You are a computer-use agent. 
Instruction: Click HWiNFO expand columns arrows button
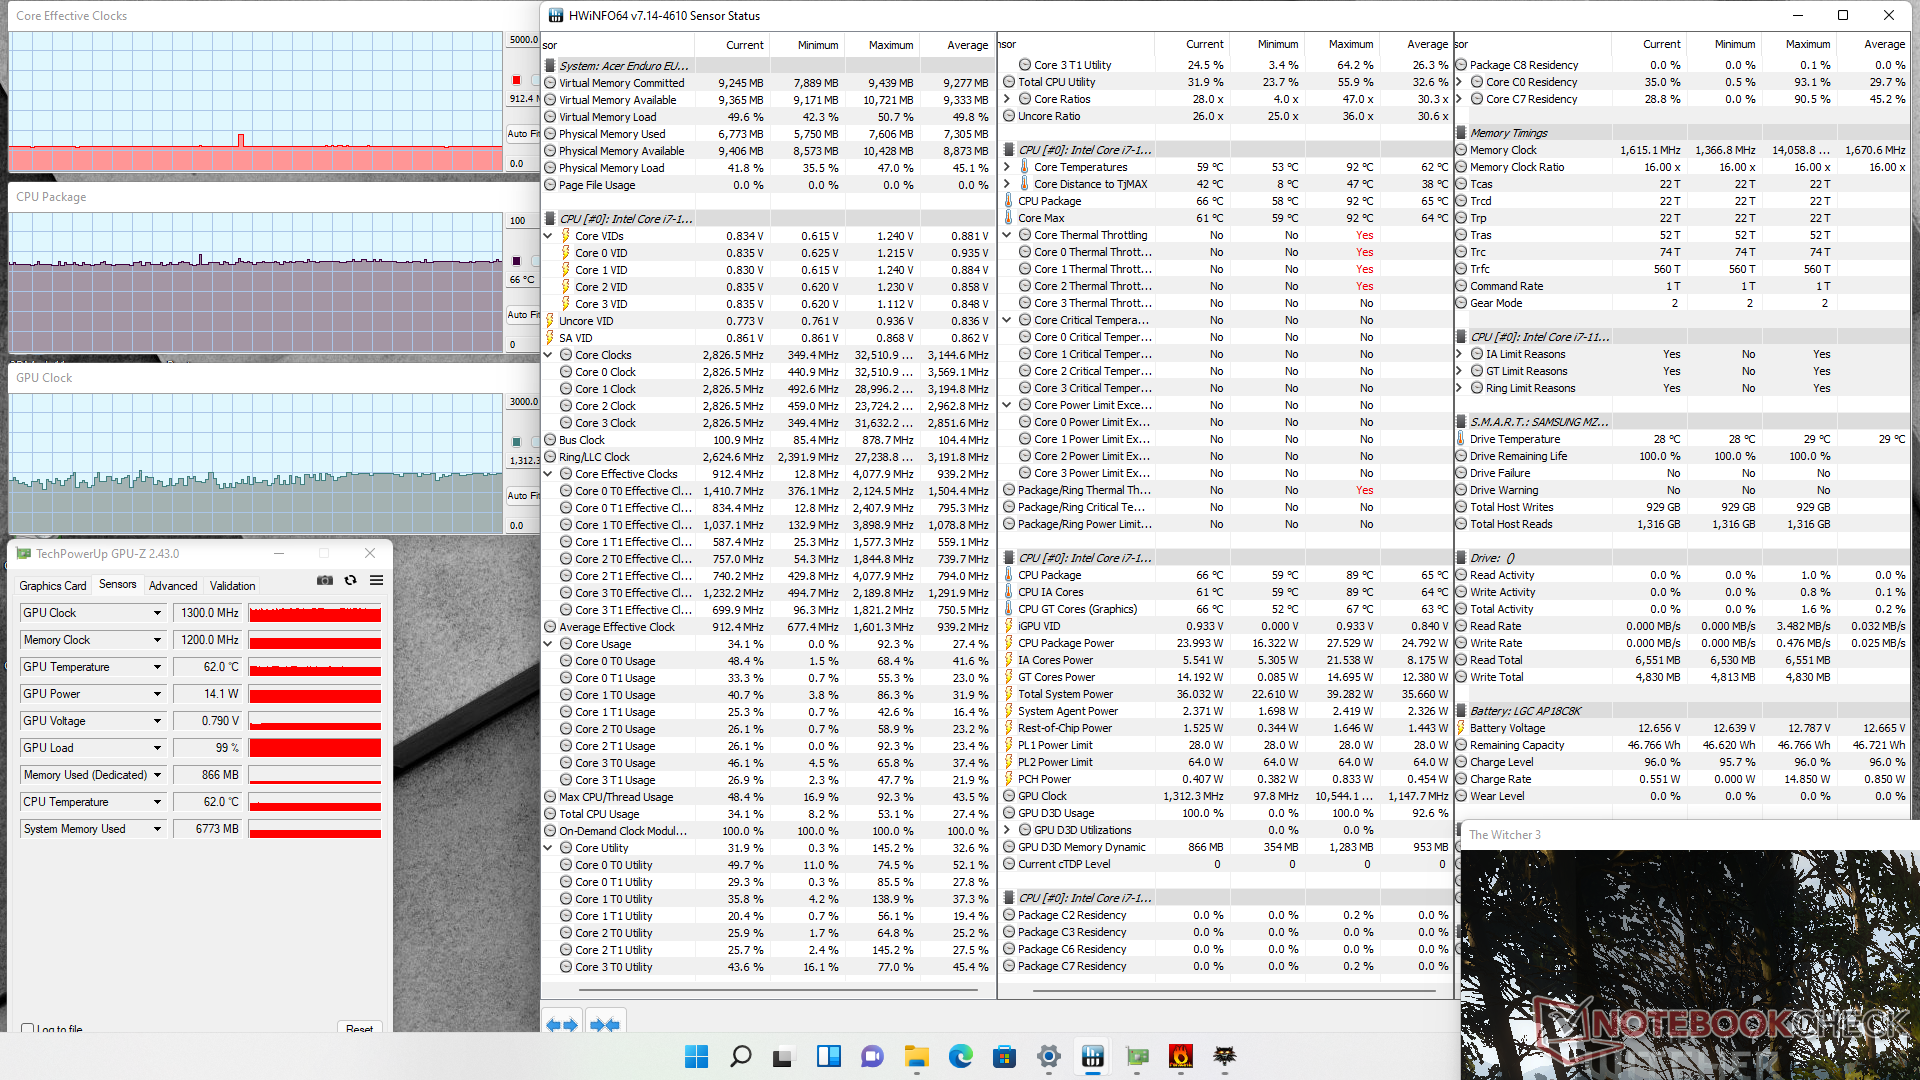561,1025
